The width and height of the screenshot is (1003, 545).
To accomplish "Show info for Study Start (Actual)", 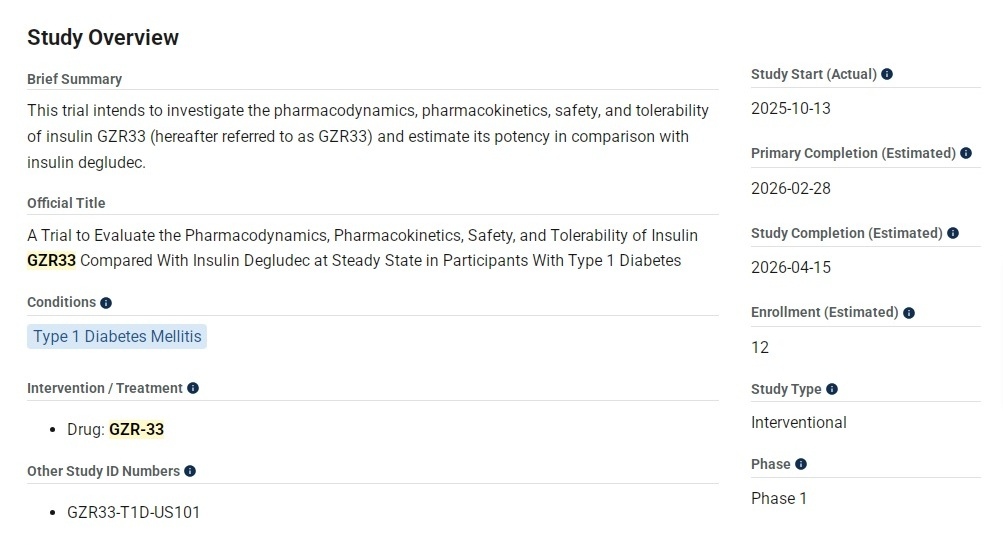I will click(887, 74).
